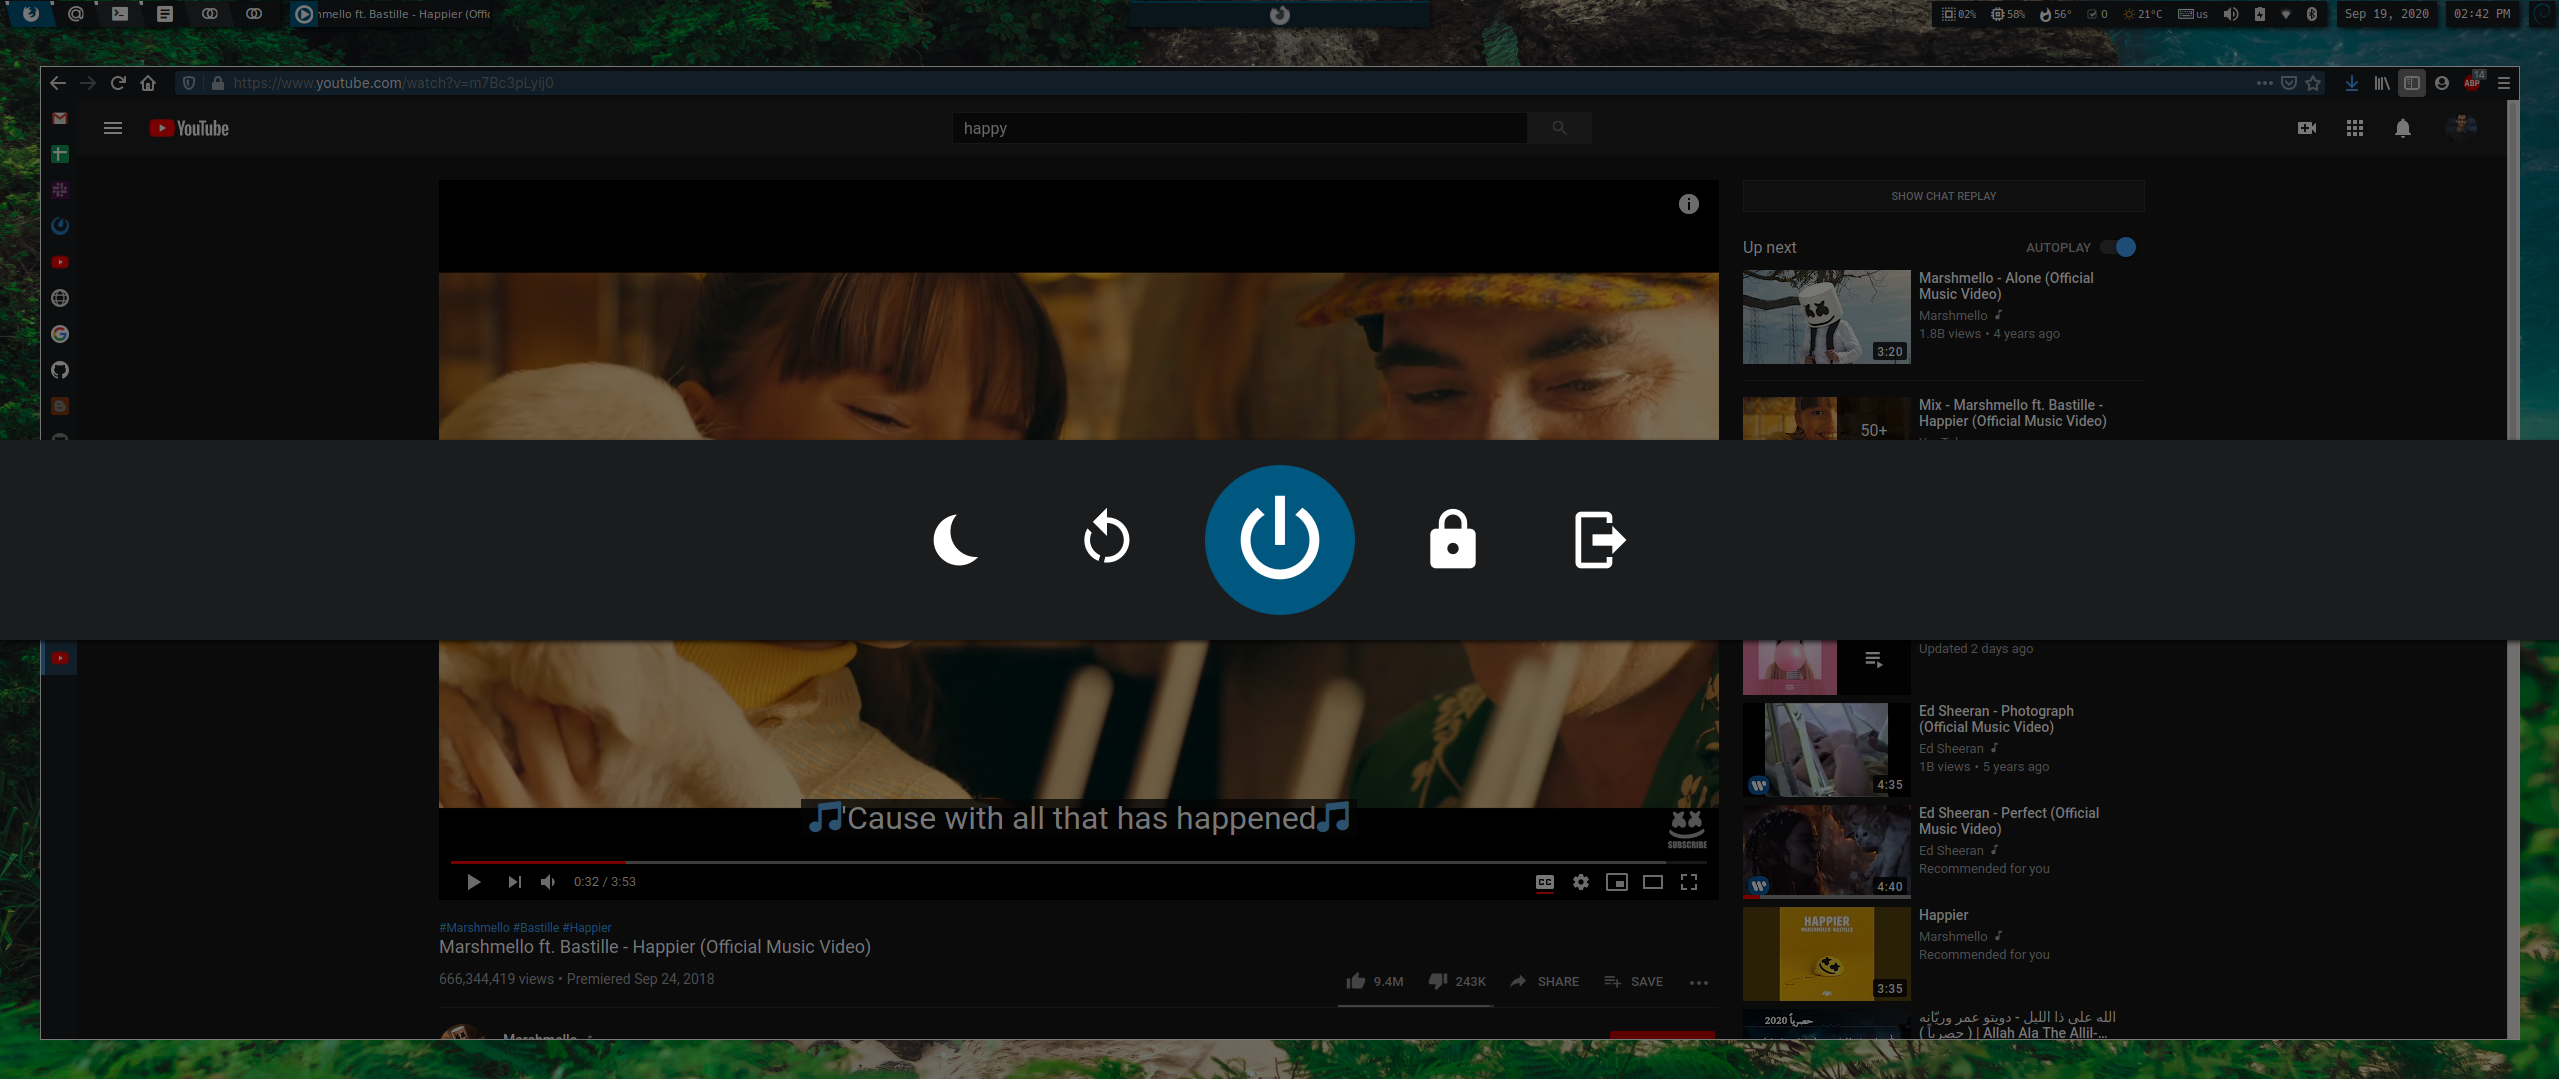The height and width of the screenshot is (1079, 2559).
Task: Open Ed Sheeran - Perfect title link
Action: pos(2008,821)
